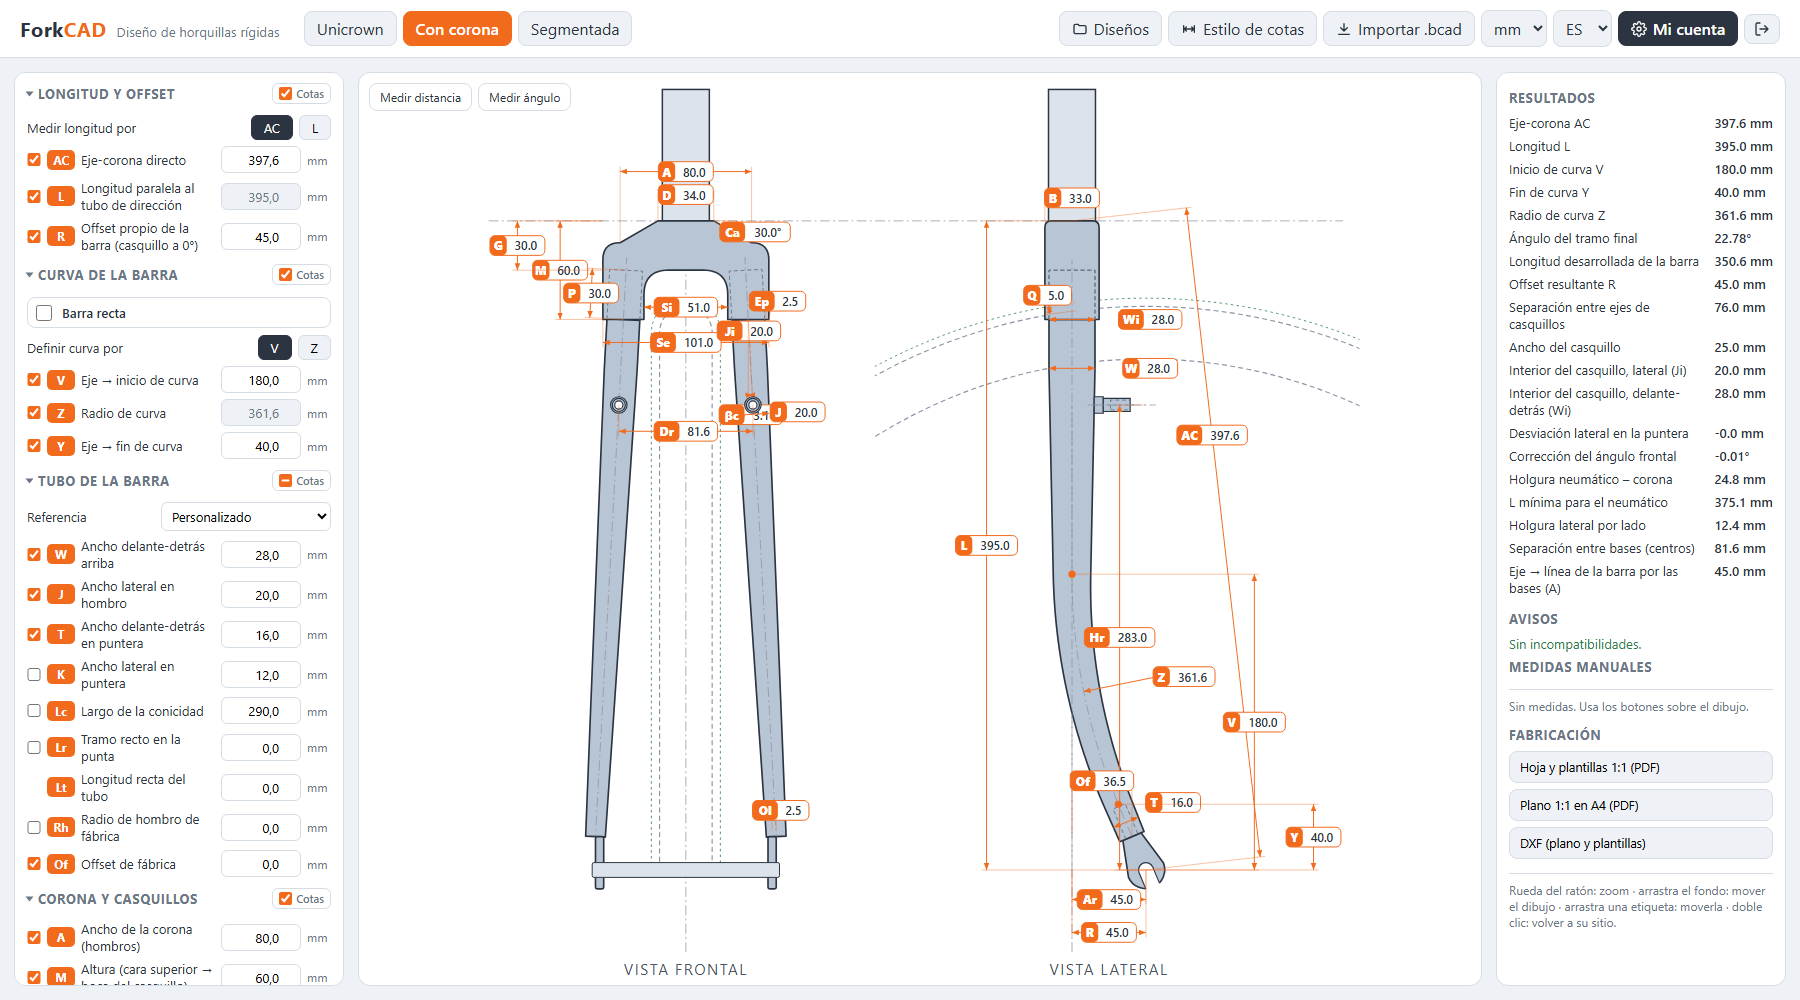Click the Offset propio de la barra field
The image size is (1800, 1000).
tap(261, 237)
